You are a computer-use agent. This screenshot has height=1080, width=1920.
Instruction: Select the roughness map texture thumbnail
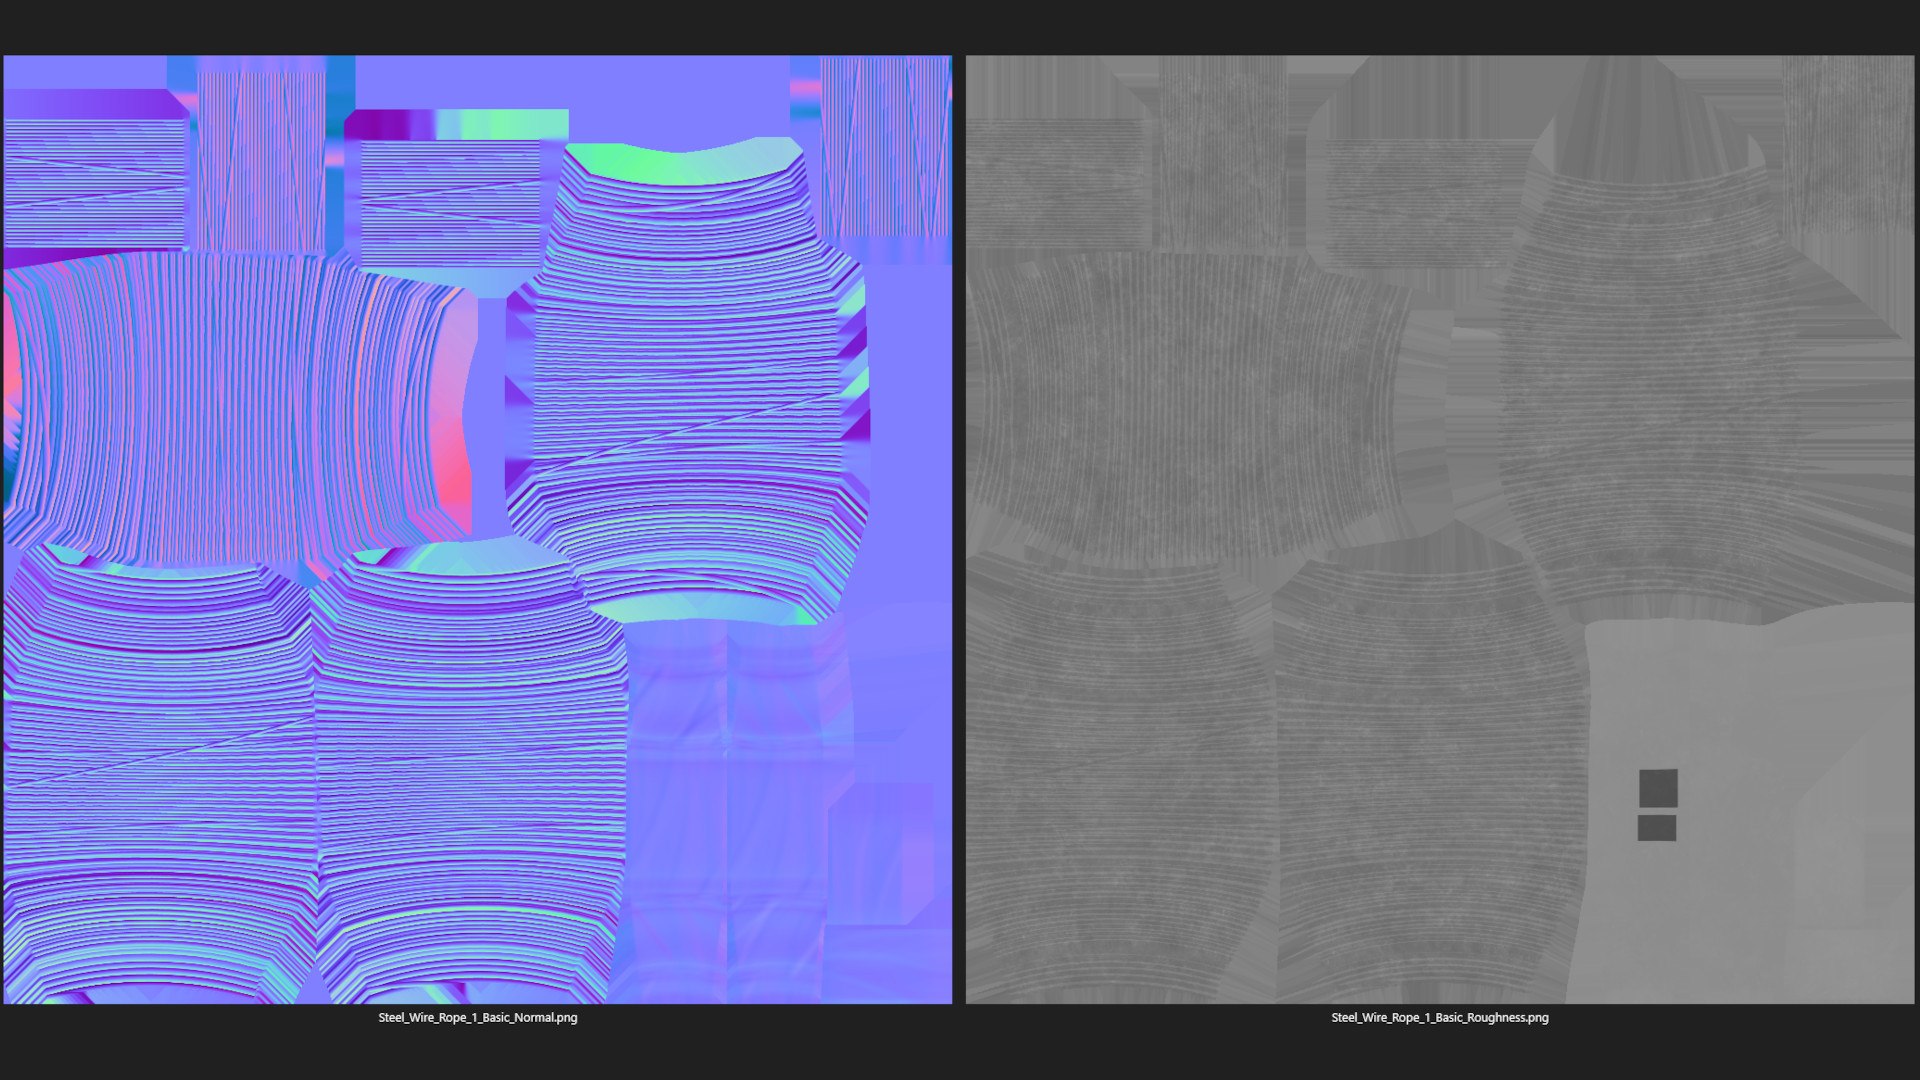click(x=1440, y=529)
